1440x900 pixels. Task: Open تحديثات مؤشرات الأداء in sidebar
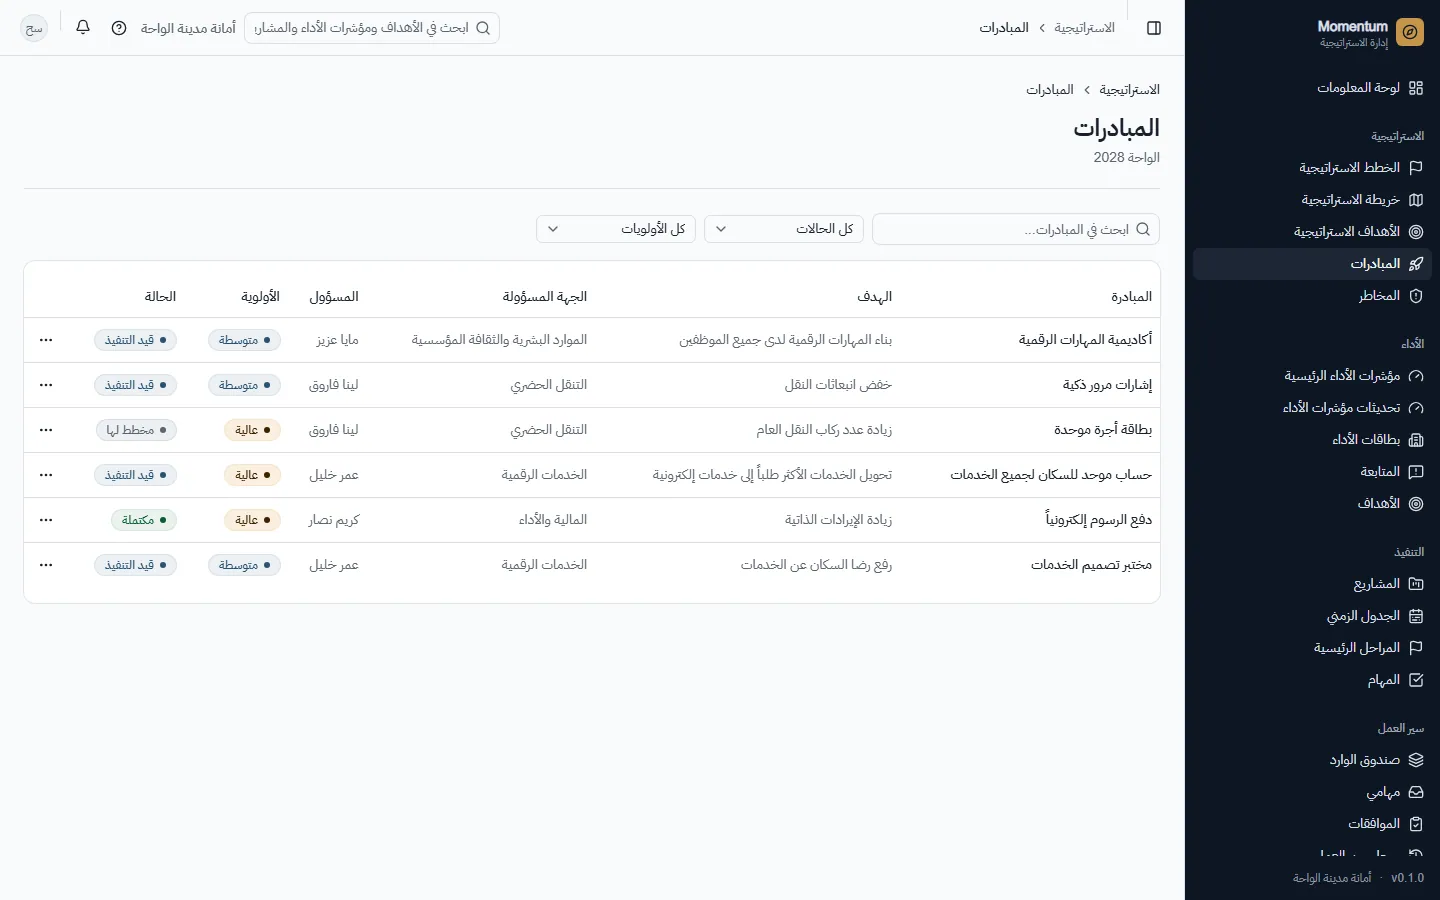pos(1312,408)
